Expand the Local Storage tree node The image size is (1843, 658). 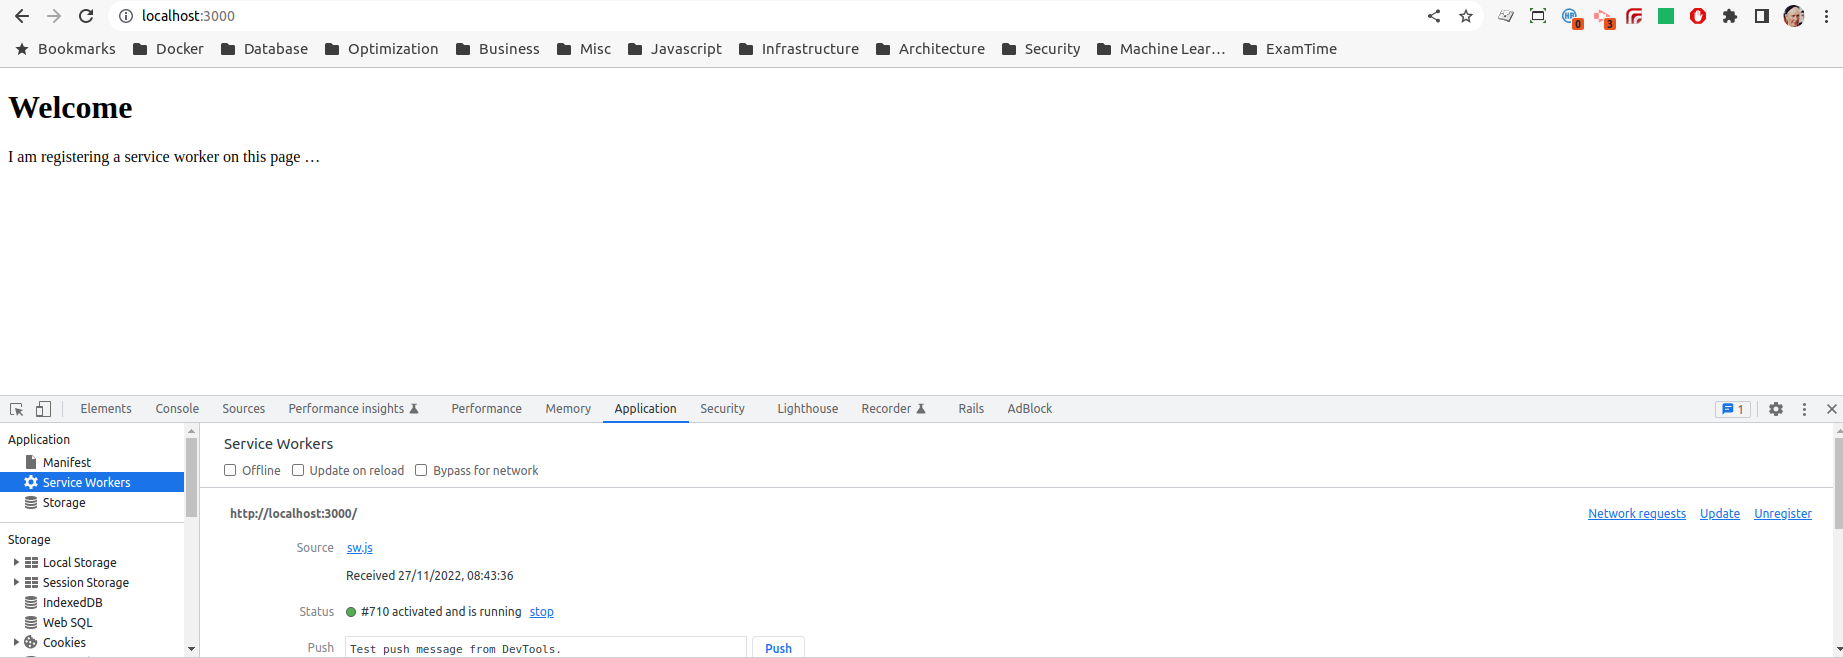[x=16, y=562]
